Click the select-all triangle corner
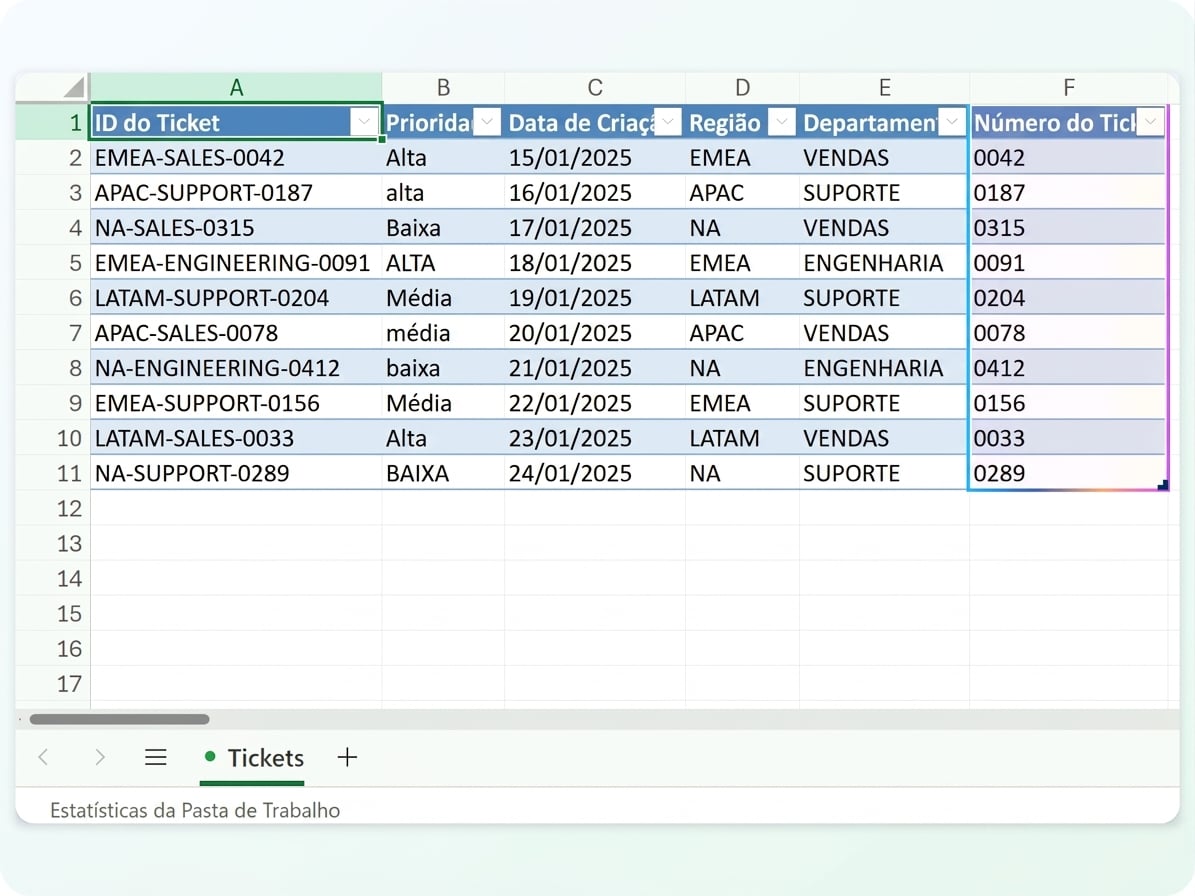The height and width of the screenshot is (896, 1195). [x=73, y=87]
